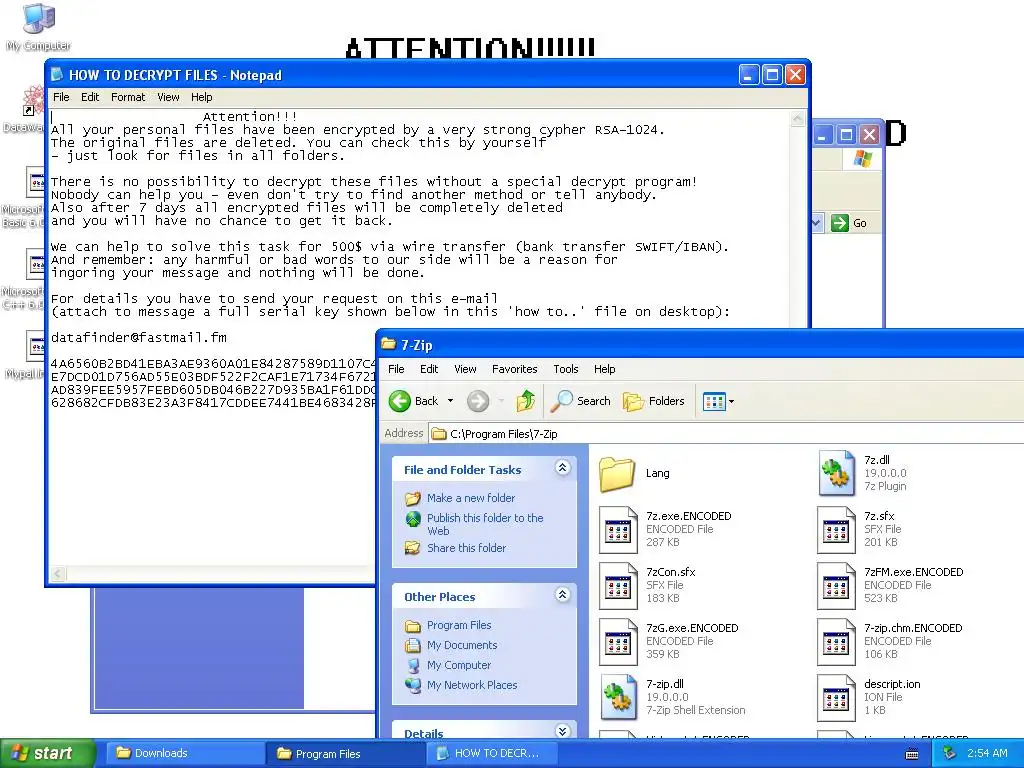The height and width of the screenshot is (768, 1024).
Task: Open Notepad's Edit menu
Action: [x=90, y=97]
